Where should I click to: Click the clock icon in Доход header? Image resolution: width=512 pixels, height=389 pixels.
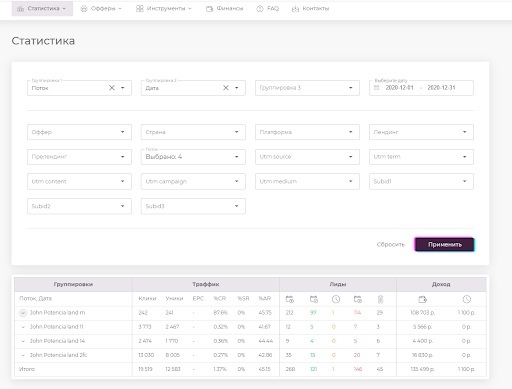pyautogui.click(x=467, y=299)
